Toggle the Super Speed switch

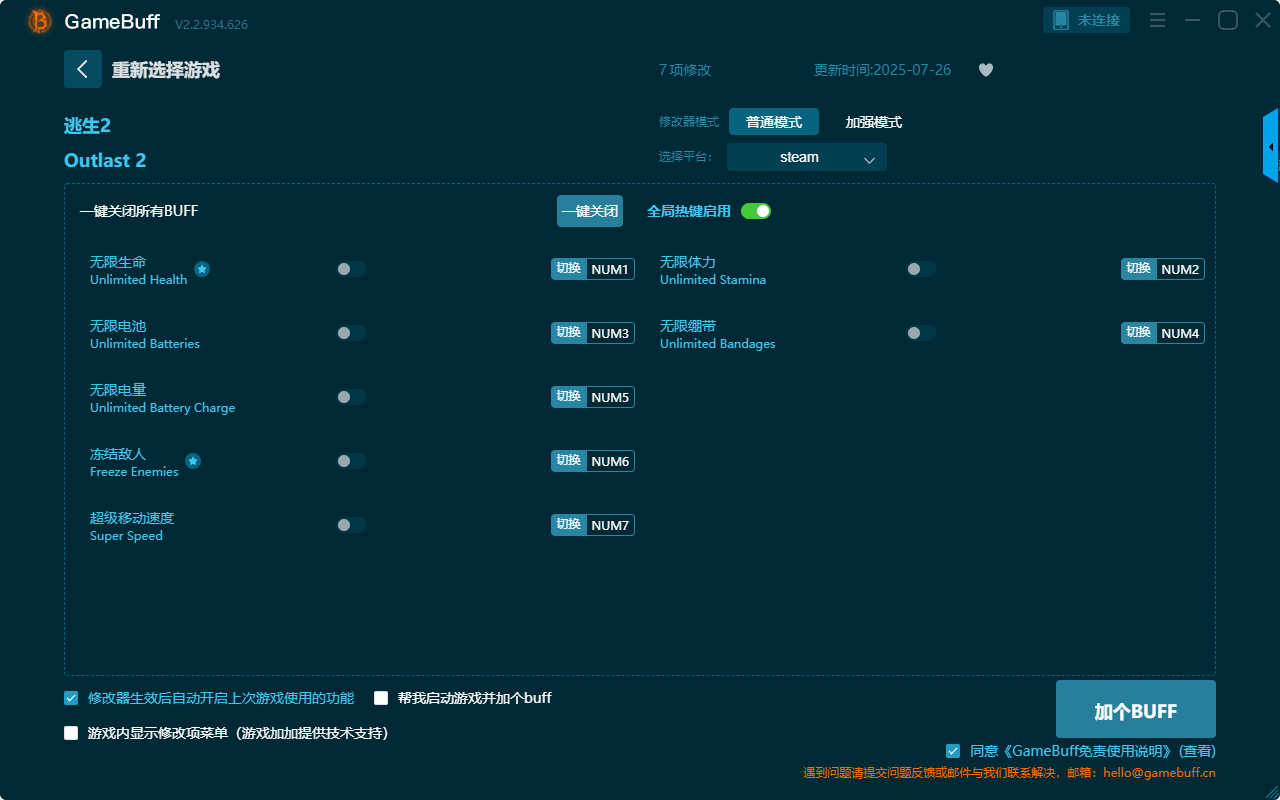(351, 525)
